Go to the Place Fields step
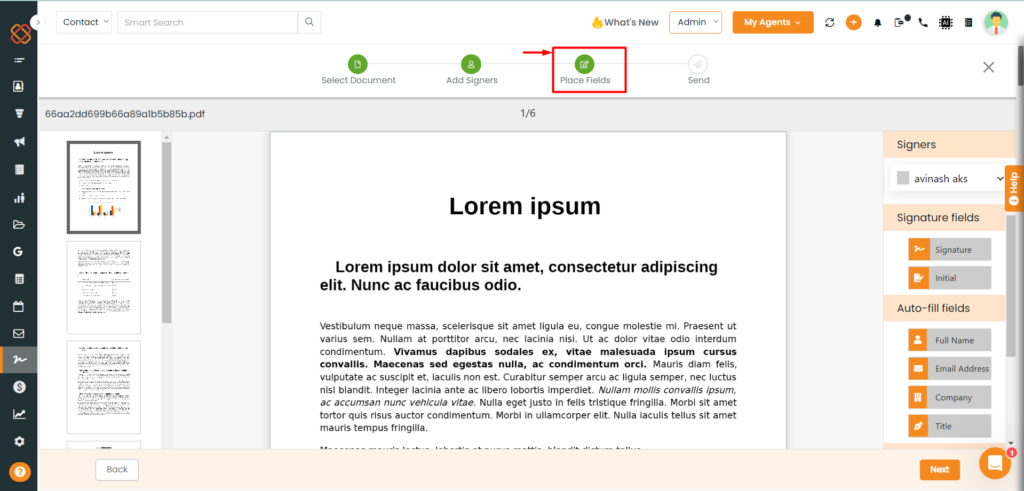This screenshot has height=491, width=1024. click(585, 71)
